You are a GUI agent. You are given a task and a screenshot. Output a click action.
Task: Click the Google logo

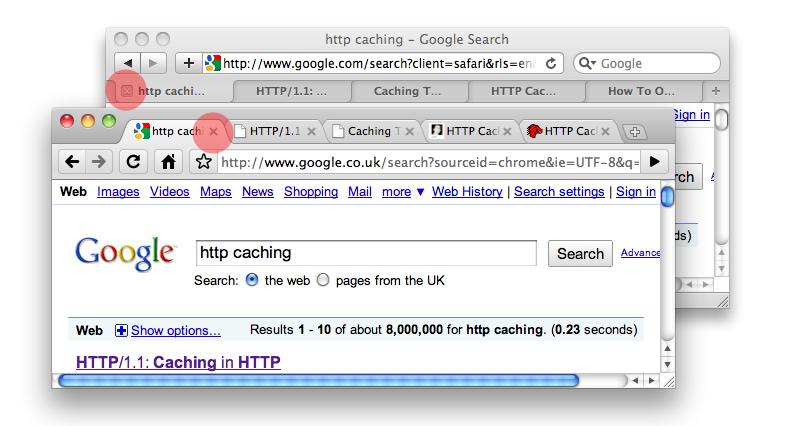[126, 253]
